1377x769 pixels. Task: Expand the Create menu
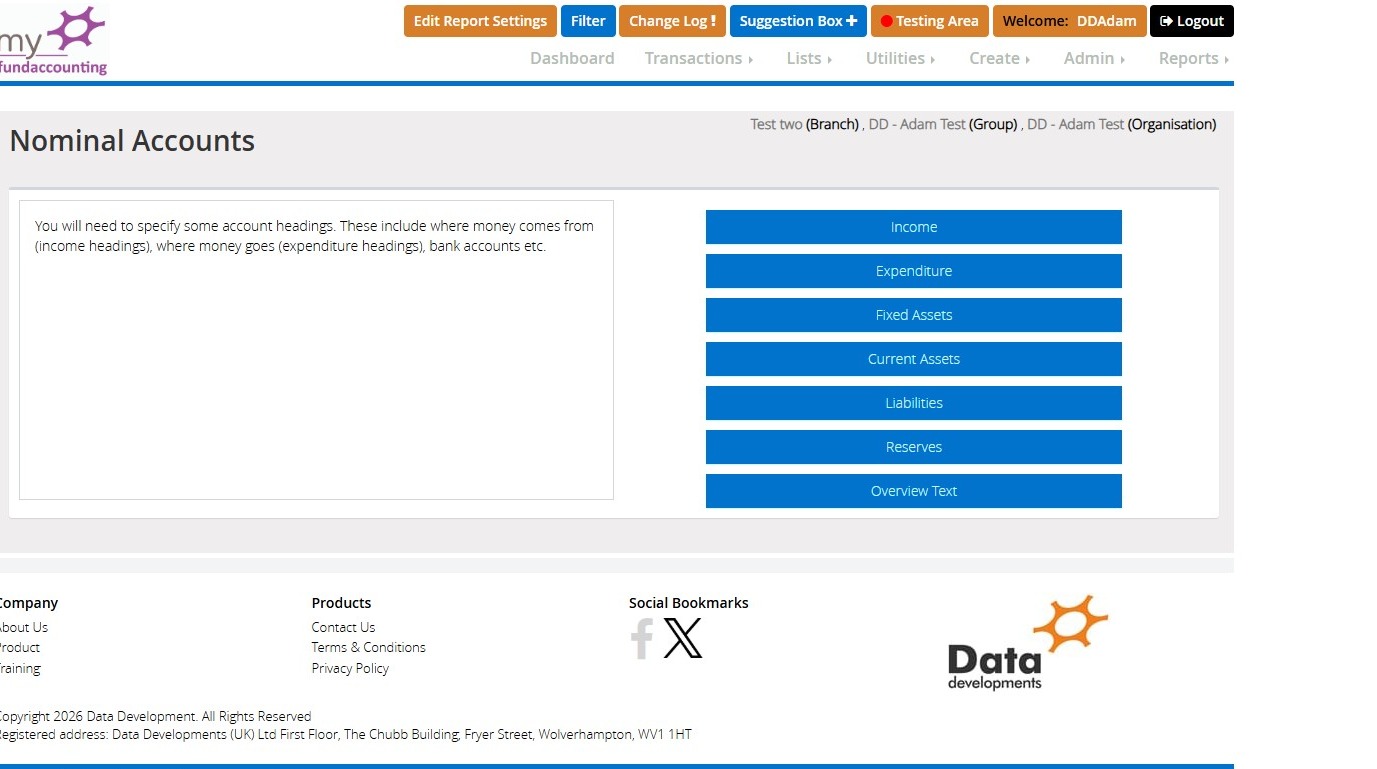[x=999, y=58]
